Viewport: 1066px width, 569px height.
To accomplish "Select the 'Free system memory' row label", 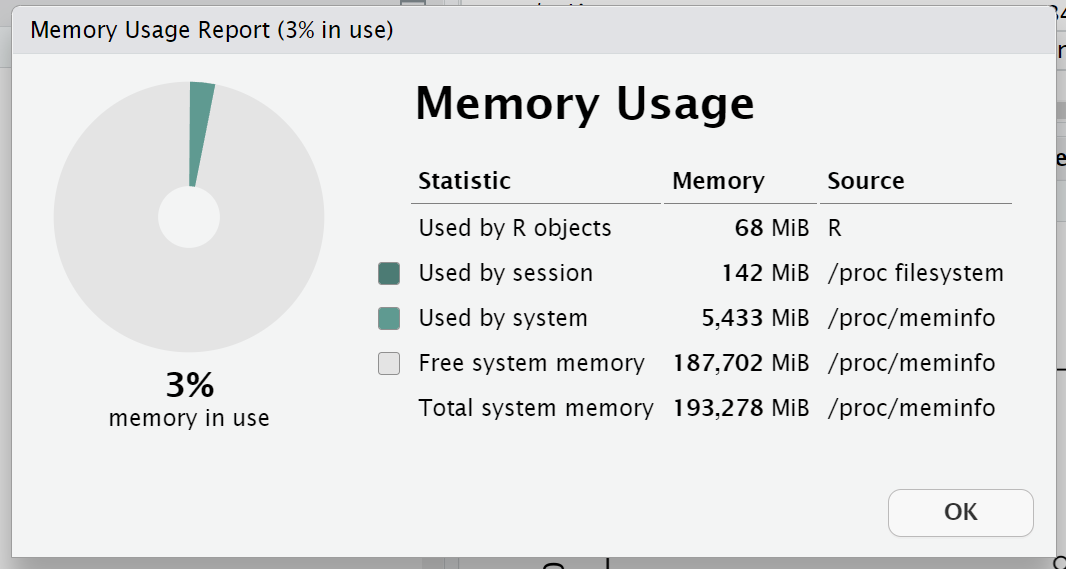I will [x=531, y=363].
